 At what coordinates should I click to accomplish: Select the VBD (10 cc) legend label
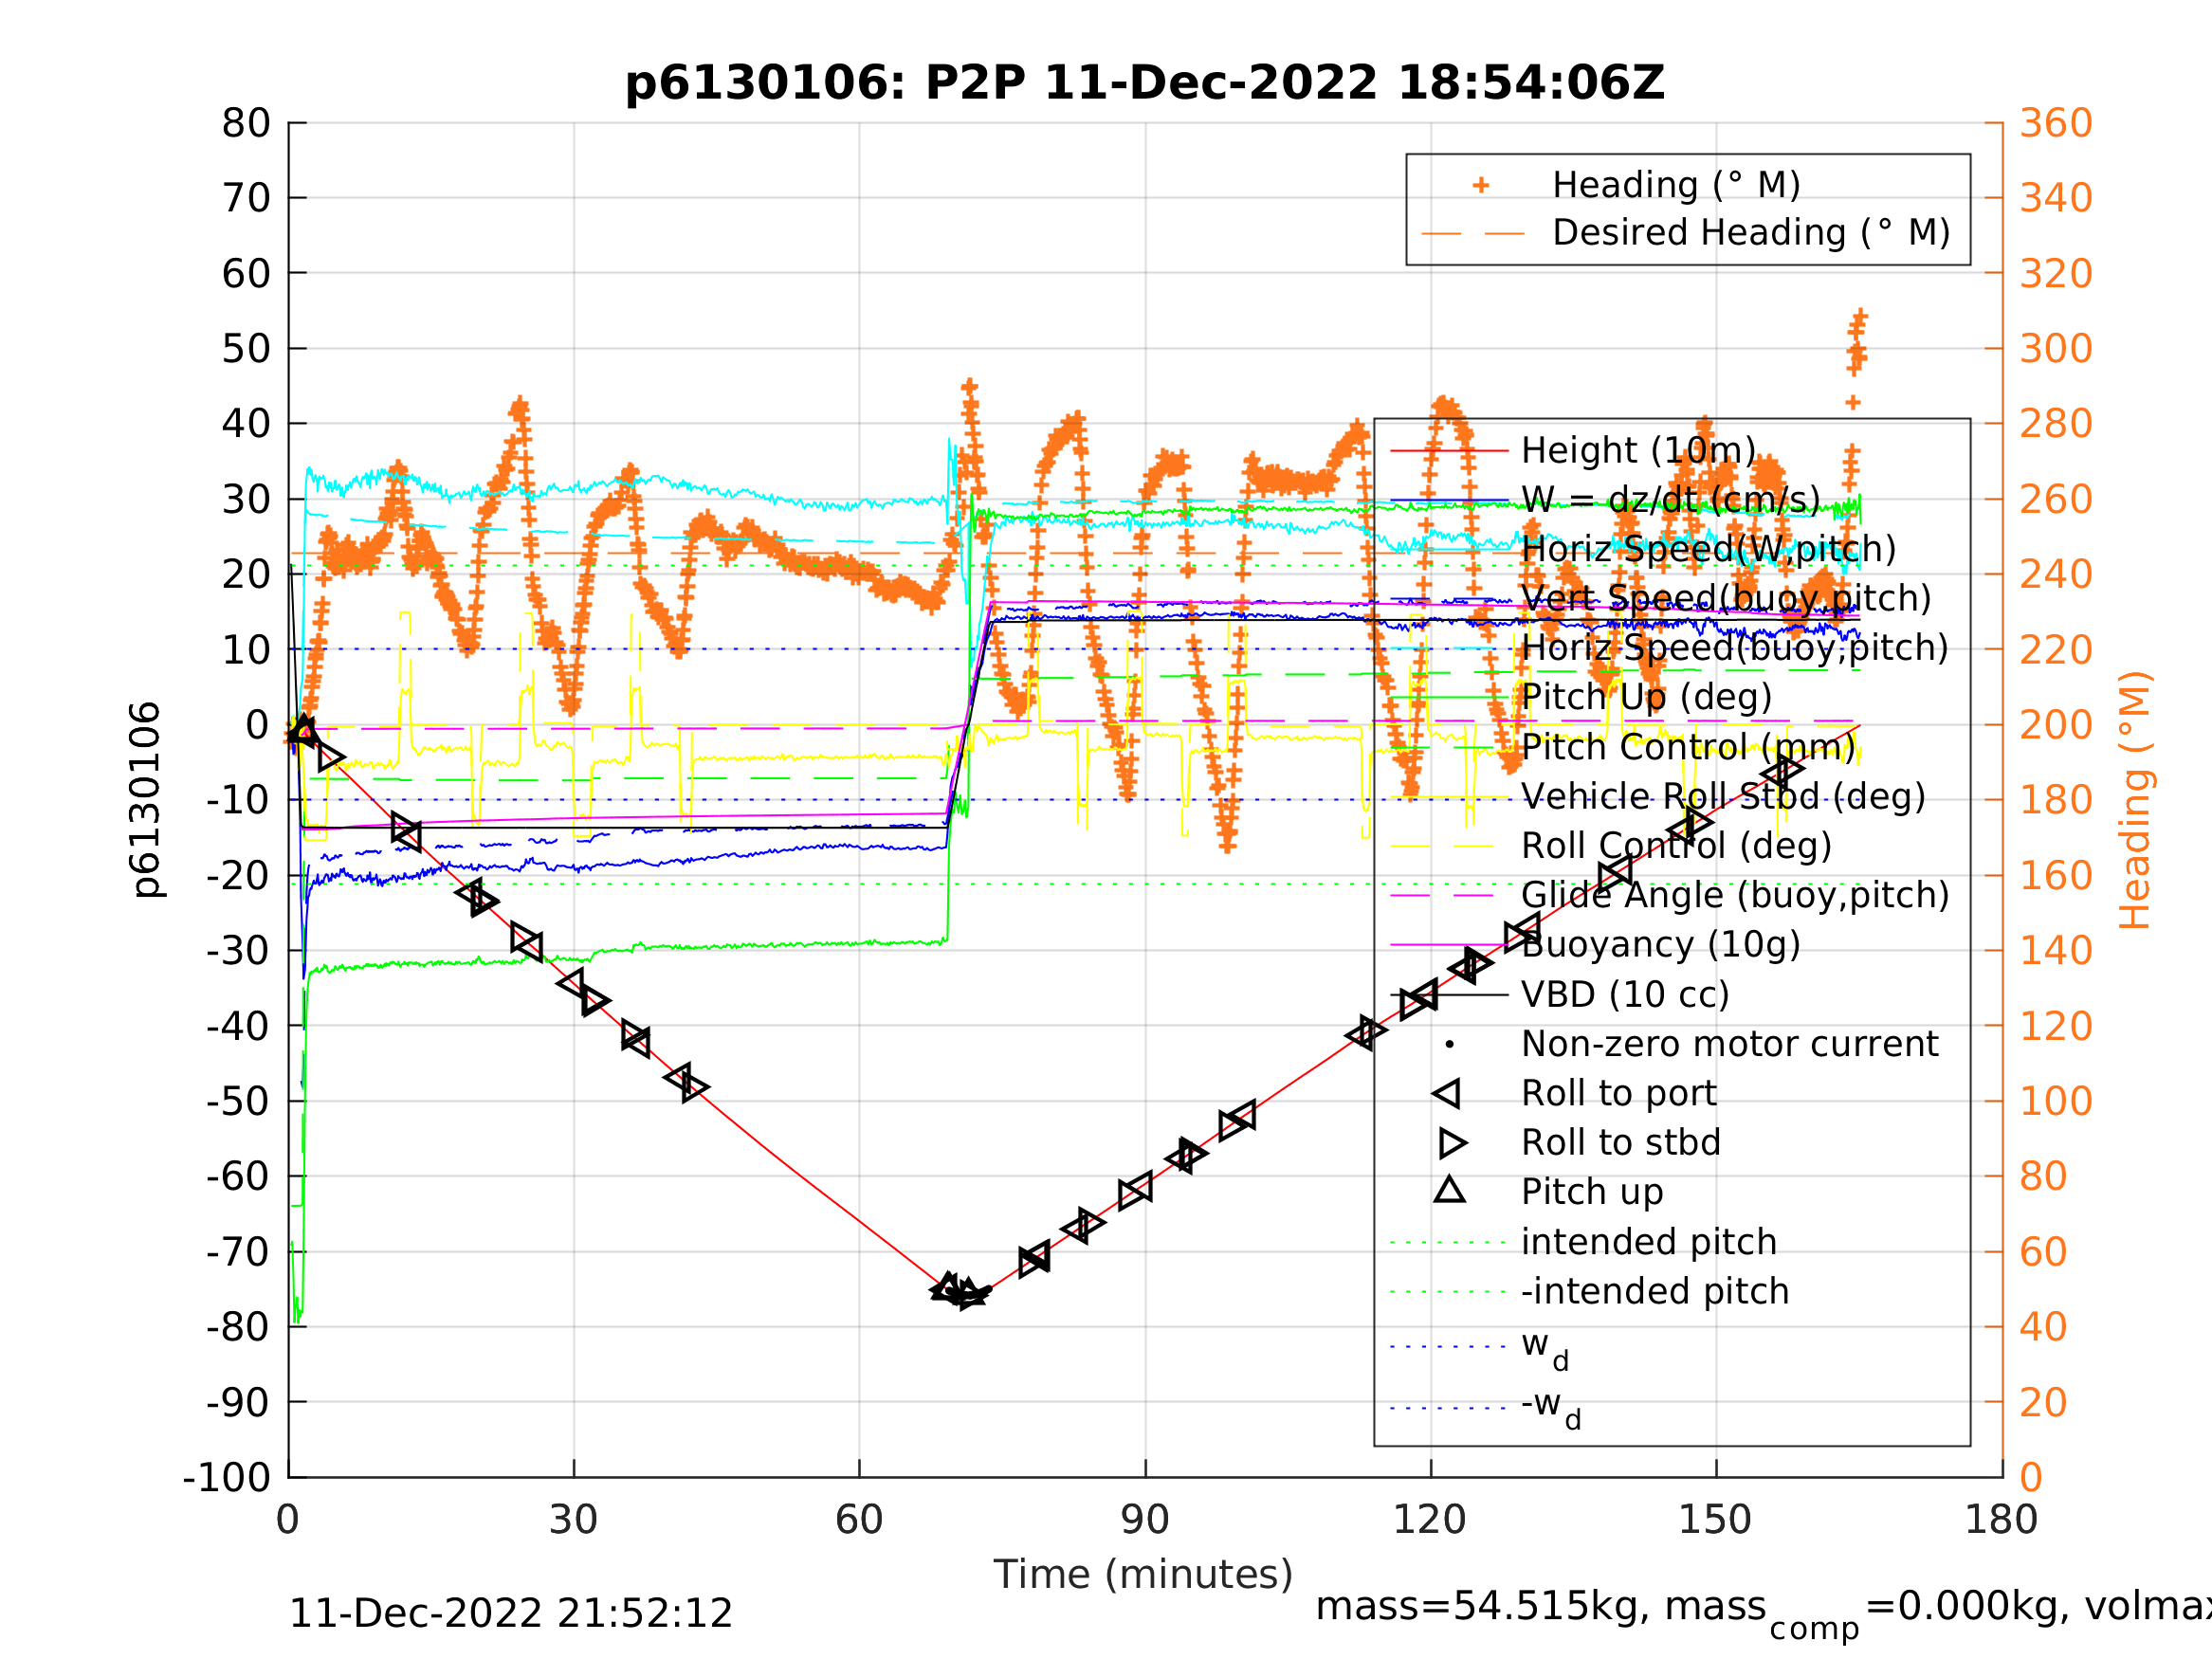[x=1625, y=995]
